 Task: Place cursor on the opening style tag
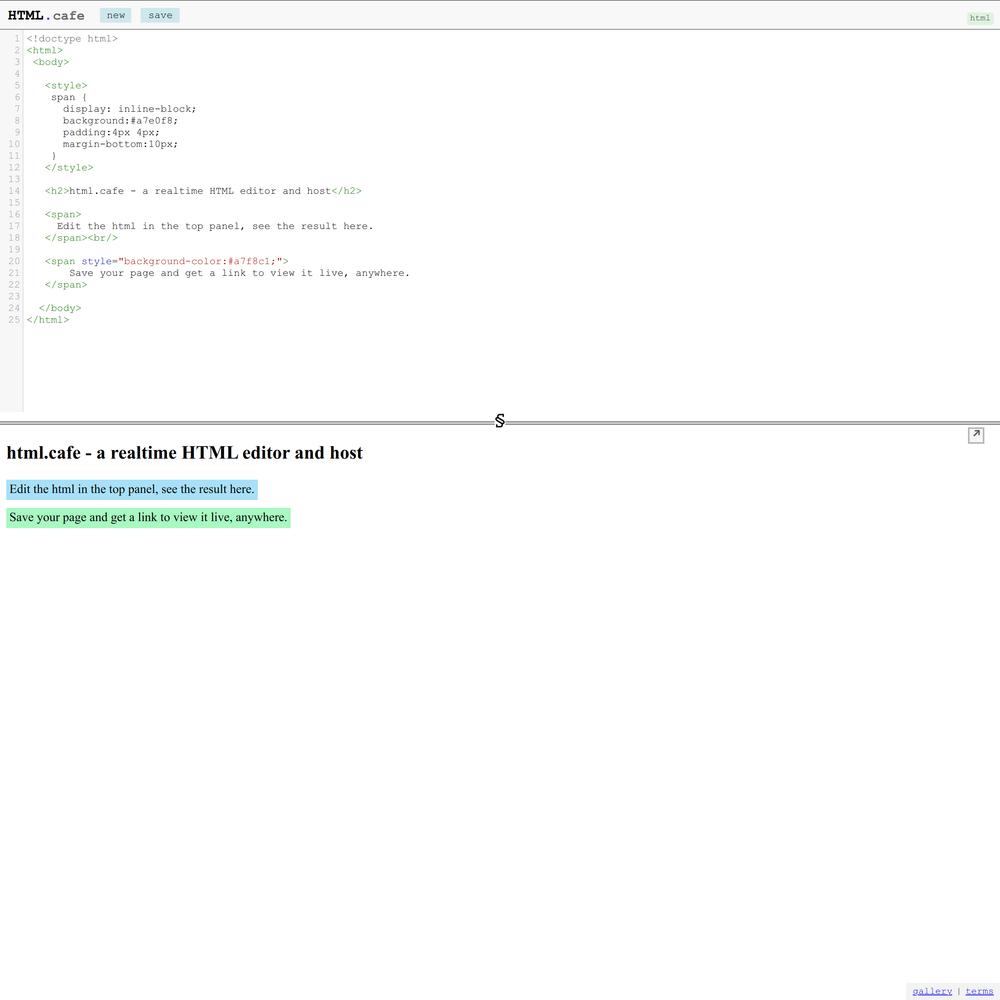click(x=66, y=85)
